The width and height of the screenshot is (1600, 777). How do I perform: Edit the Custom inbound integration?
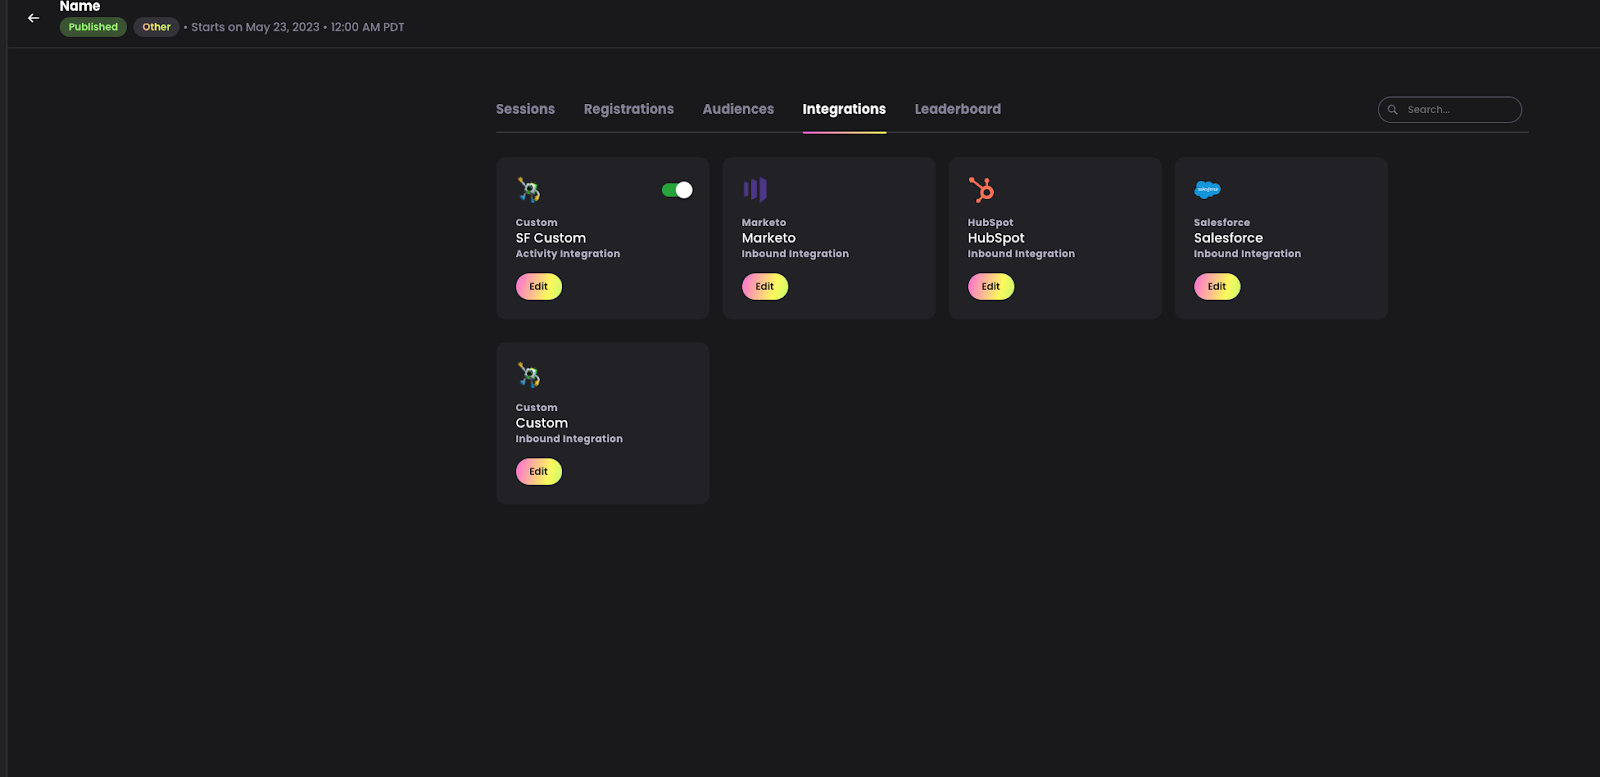(x=539, y=472)
